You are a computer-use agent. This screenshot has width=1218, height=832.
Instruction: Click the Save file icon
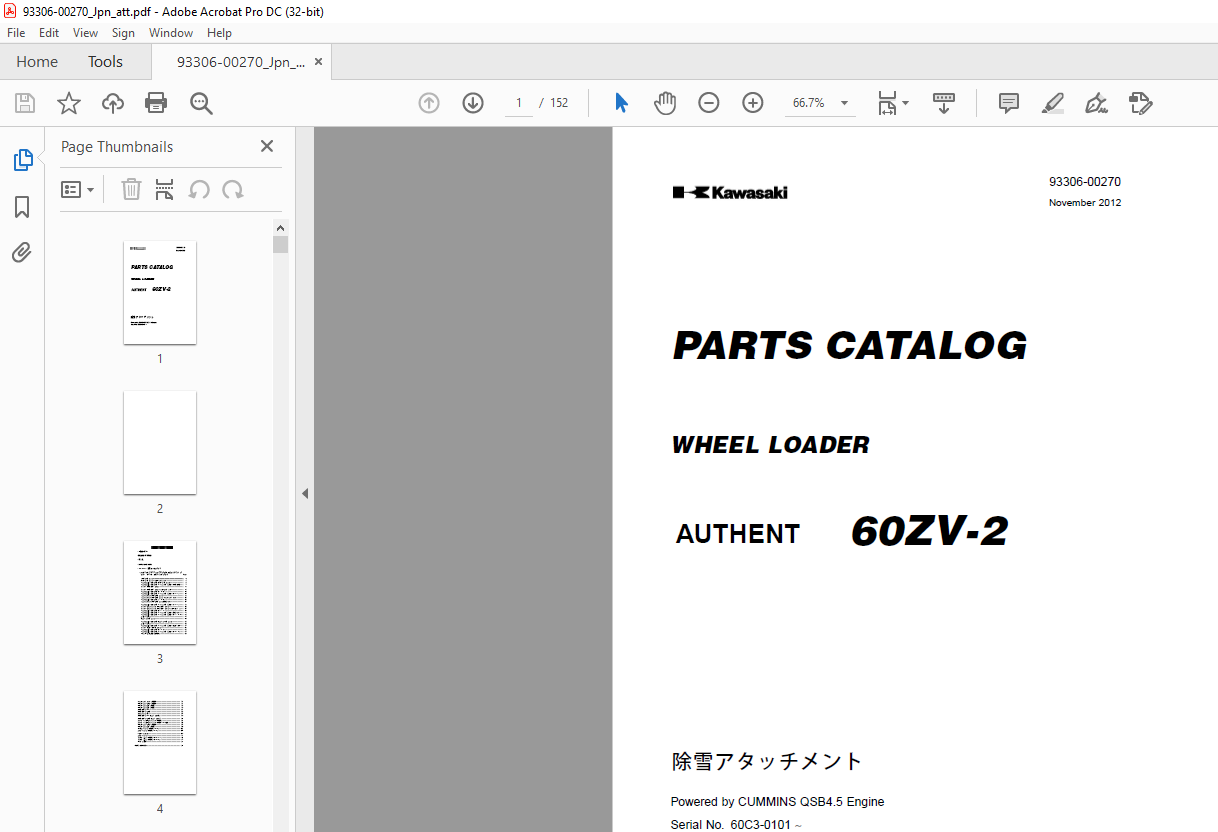25,103
